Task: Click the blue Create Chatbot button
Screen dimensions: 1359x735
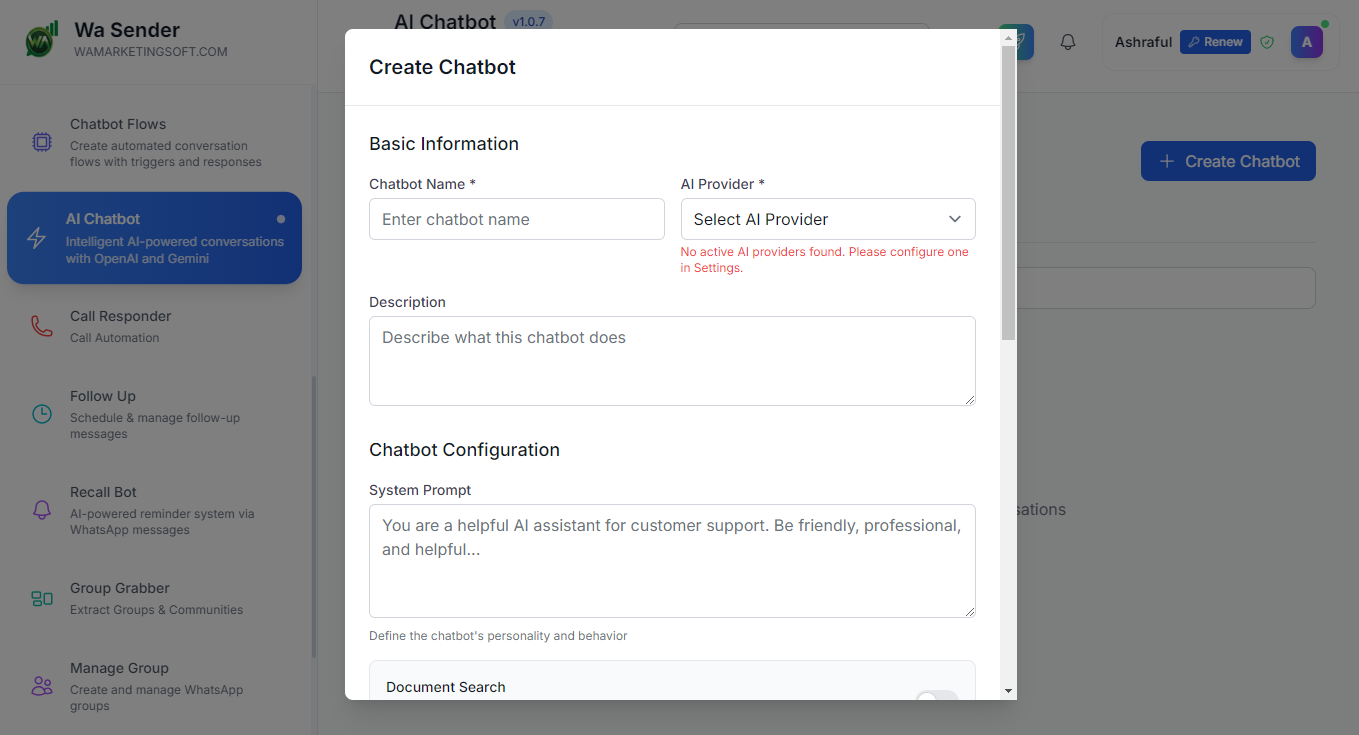Action: [1228, 161]
